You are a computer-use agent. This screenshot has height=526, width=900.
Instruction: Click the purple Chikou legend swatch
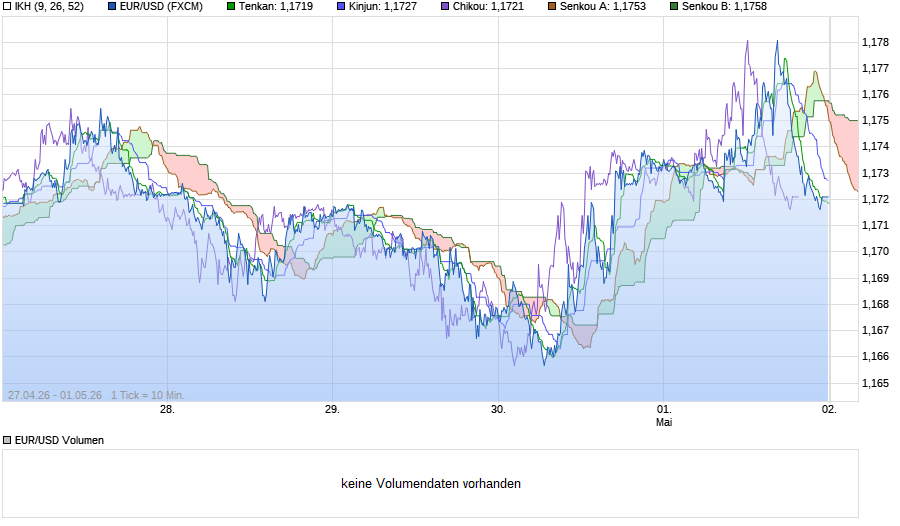445,6
